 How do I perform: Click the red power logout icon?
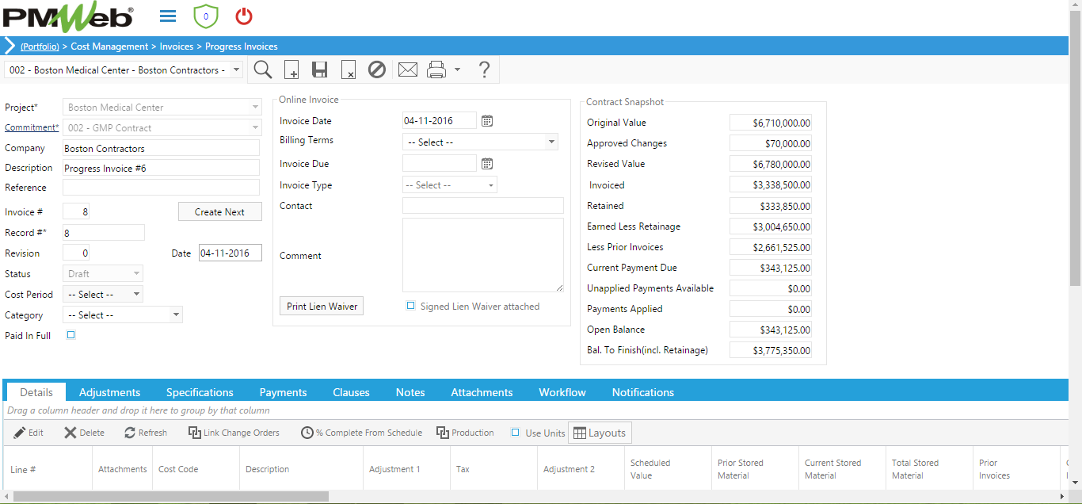pyautogui.click(x=244, y=16)
